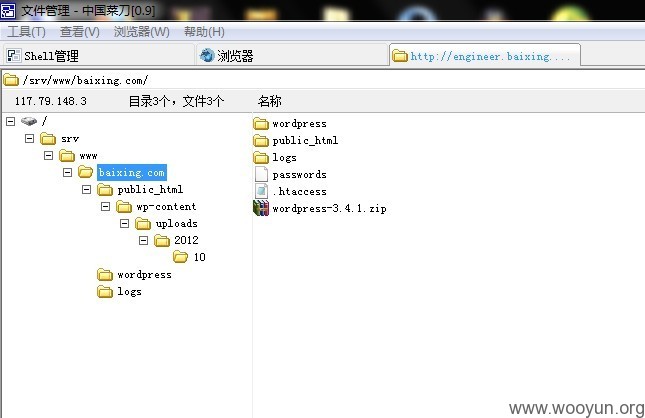
Task: Click uploads folder icon in tree
Action: pos(143,224)
